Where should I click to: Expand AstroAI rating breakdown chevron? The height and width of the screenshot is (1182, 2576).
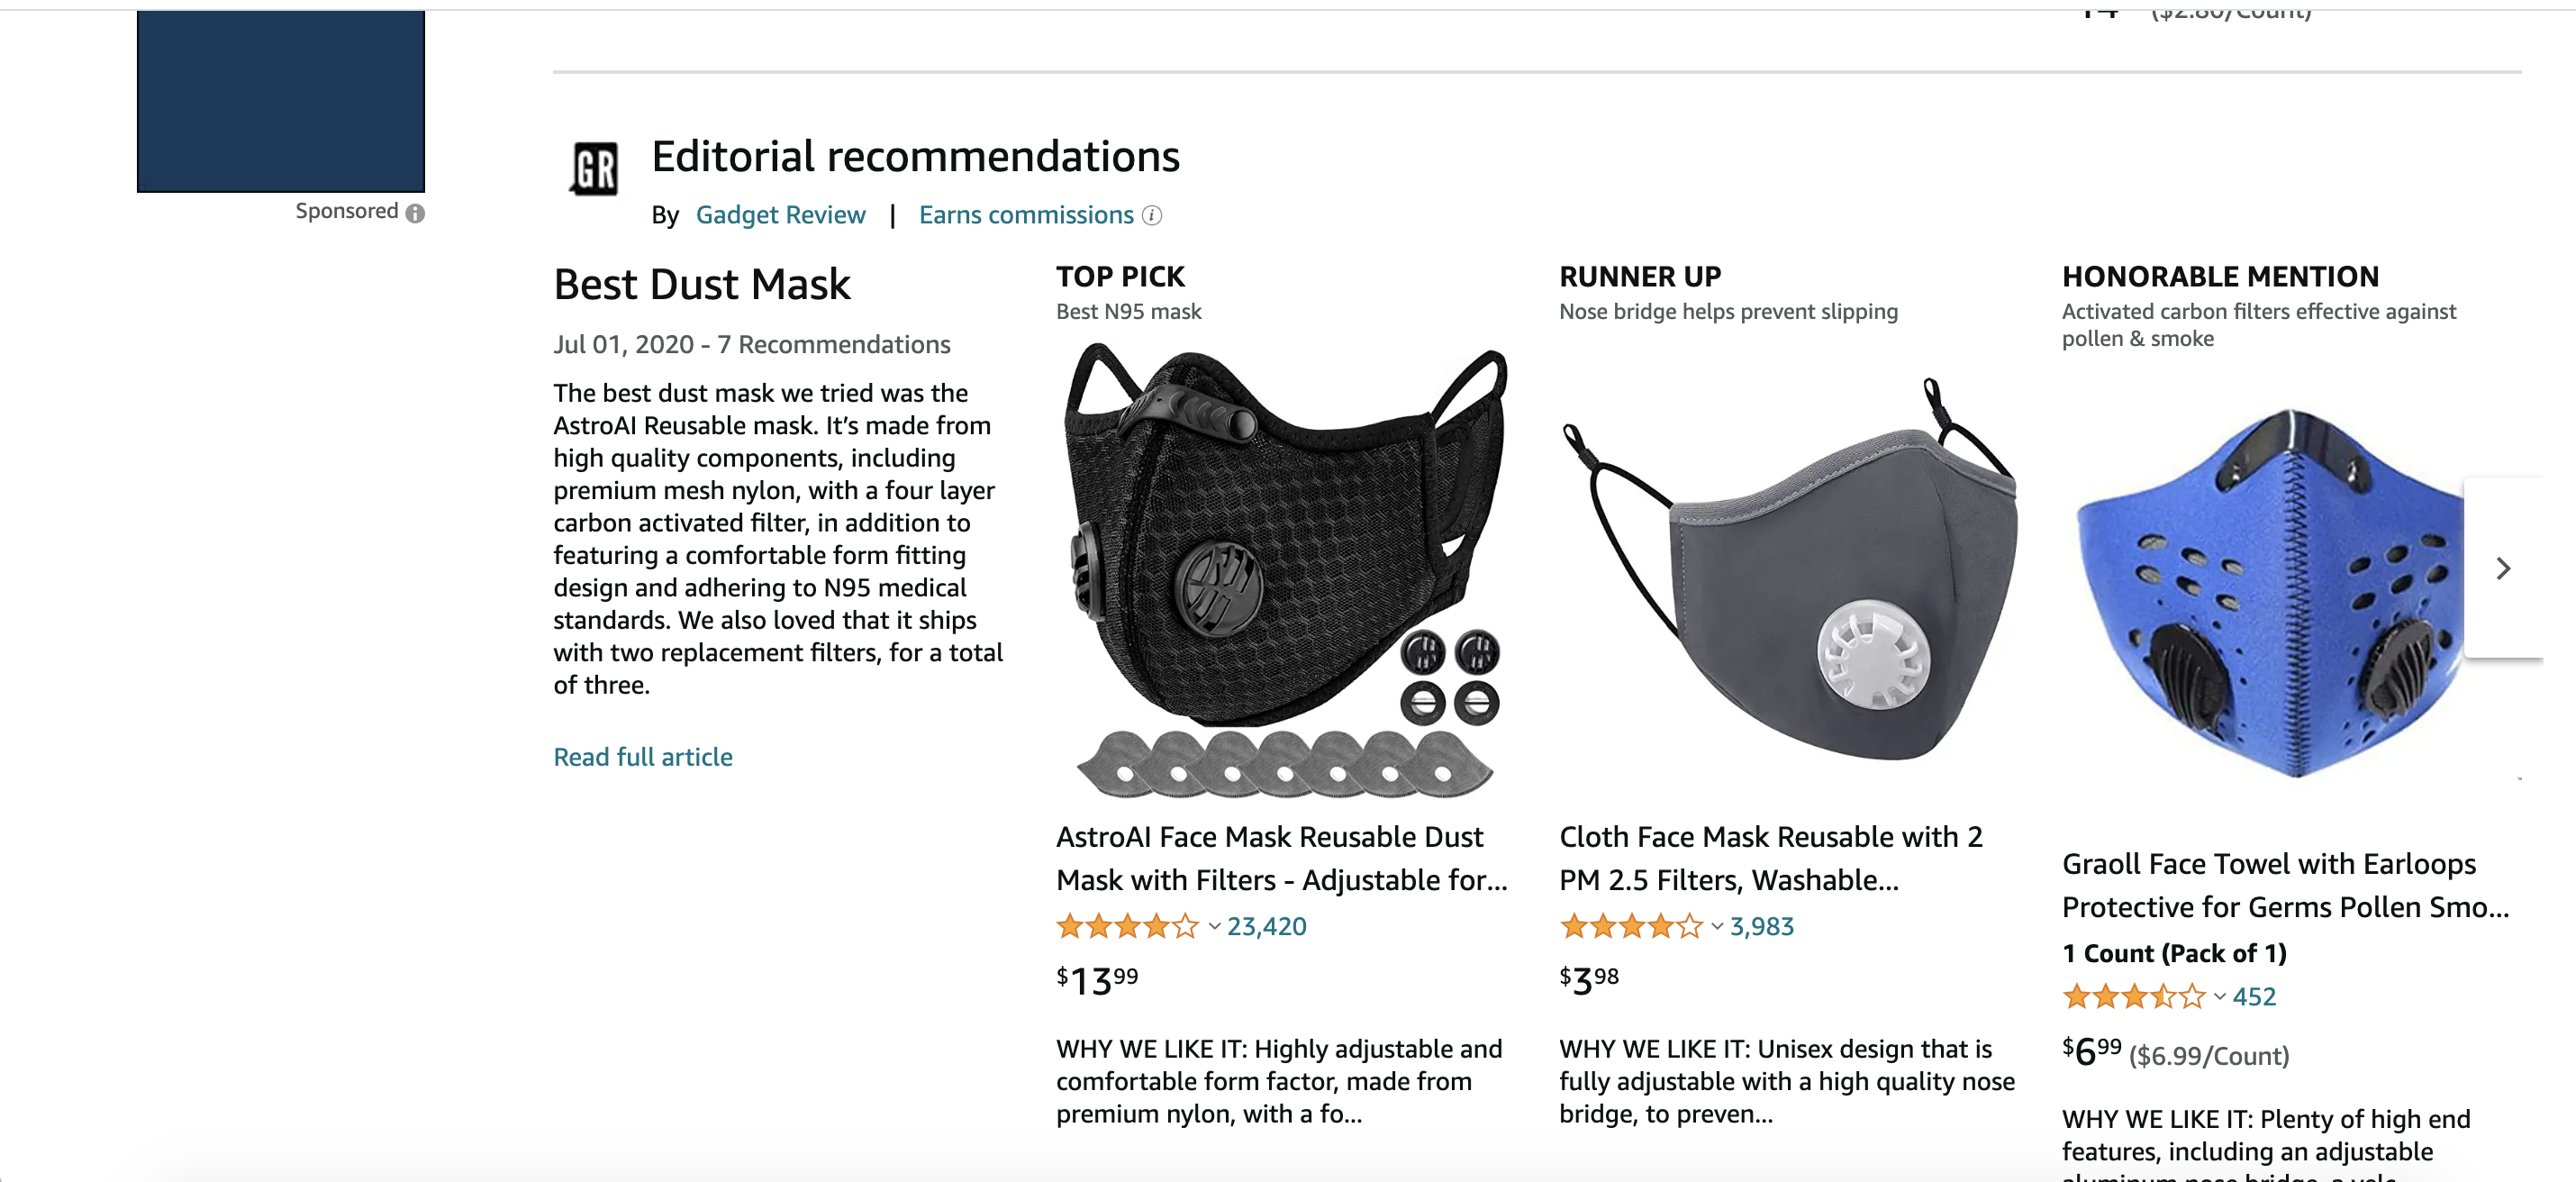pyautogui.click(x=1214, y=927)
